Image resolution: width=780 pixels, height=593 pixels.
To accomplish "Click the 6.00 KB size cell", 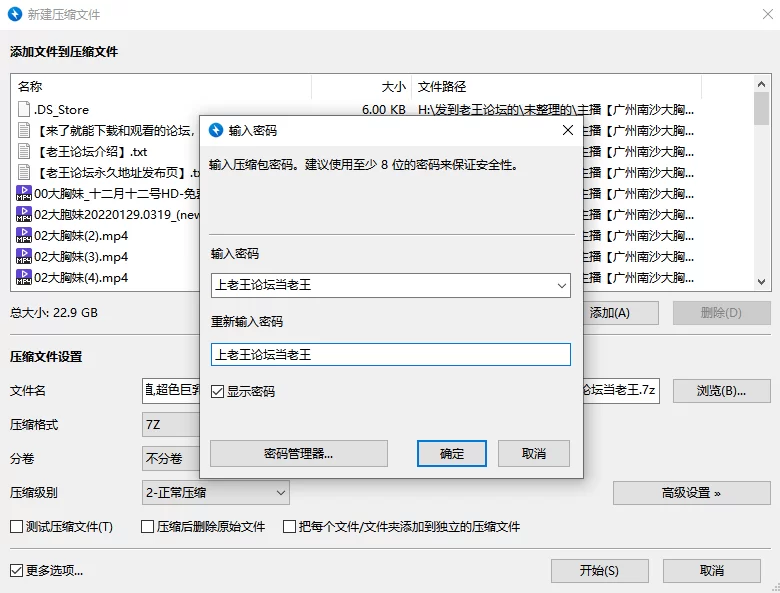I will tap(384, 109).
